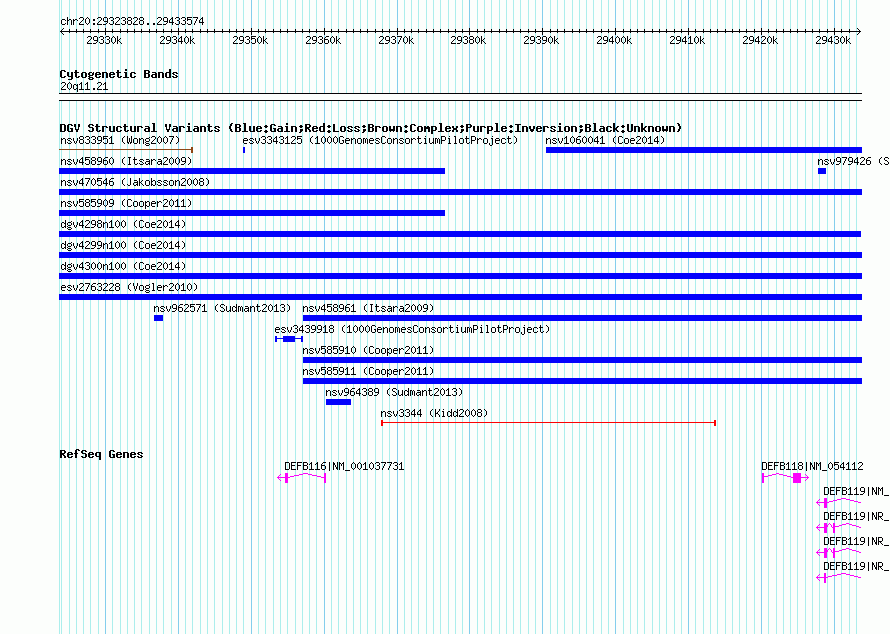This screenshot has height=634, width=890.
Task: Select the DEFB116 magenta gene glyph
Action: click(x=301, y=477)
